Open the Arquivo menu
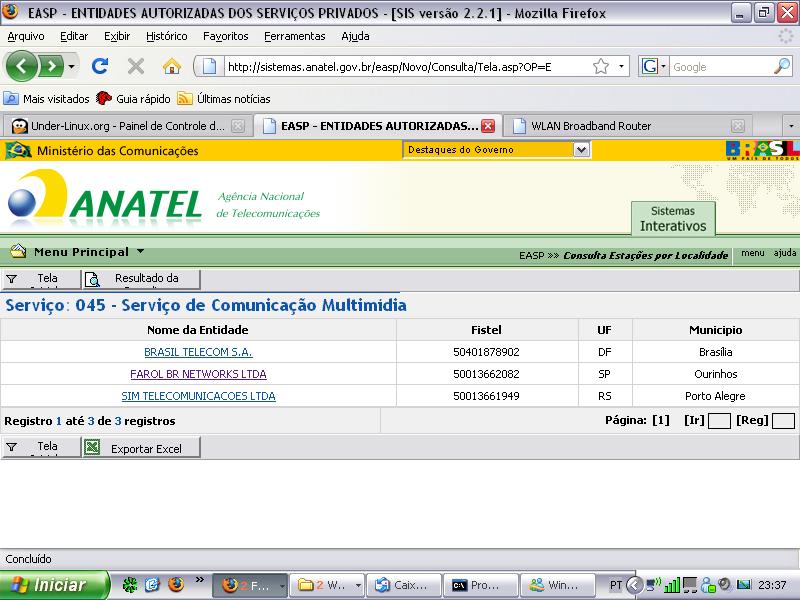The height and width of the screenshot is (600, 800). pos(26,36)
